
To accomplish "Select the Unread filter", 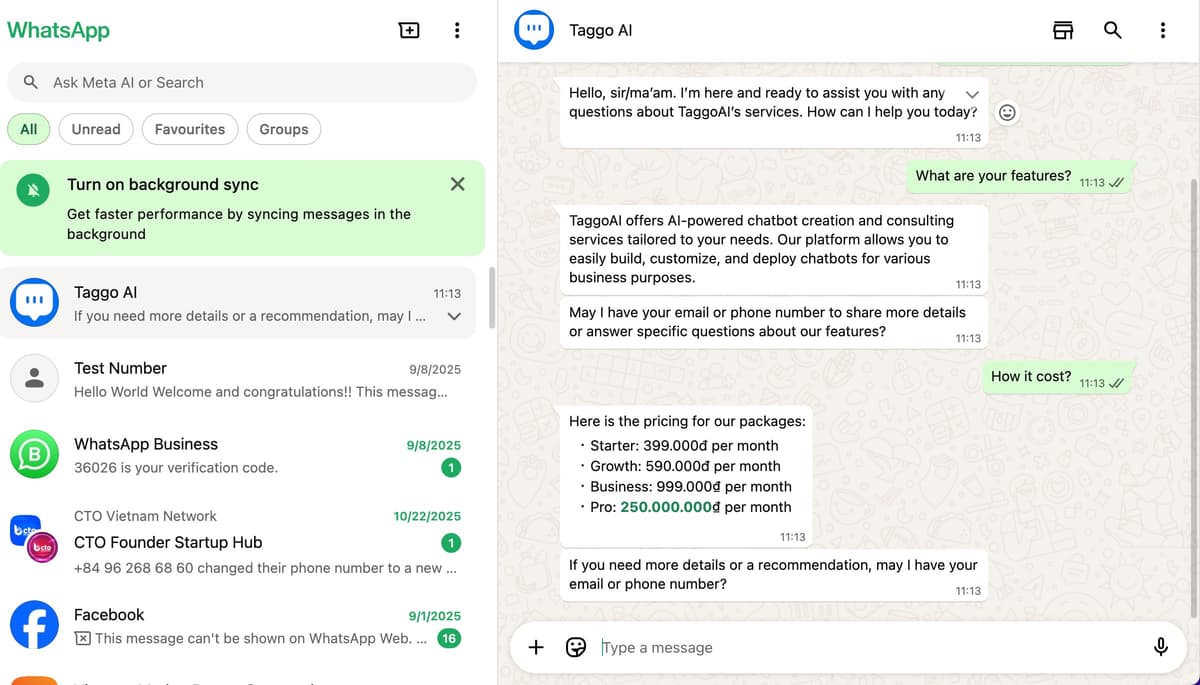I will tap(95, 129).
